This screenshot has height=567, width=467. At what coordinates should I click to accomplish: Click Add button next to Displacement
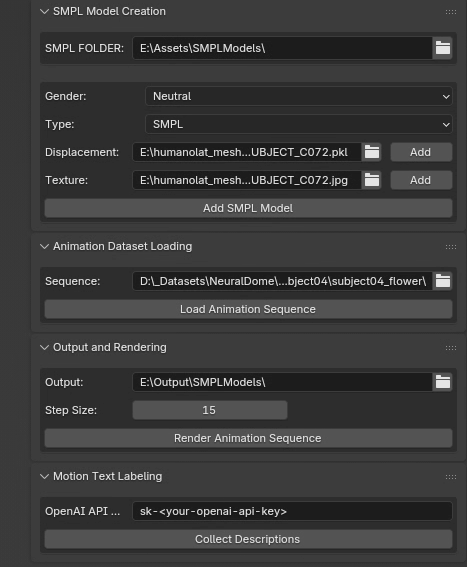(421, 152)
